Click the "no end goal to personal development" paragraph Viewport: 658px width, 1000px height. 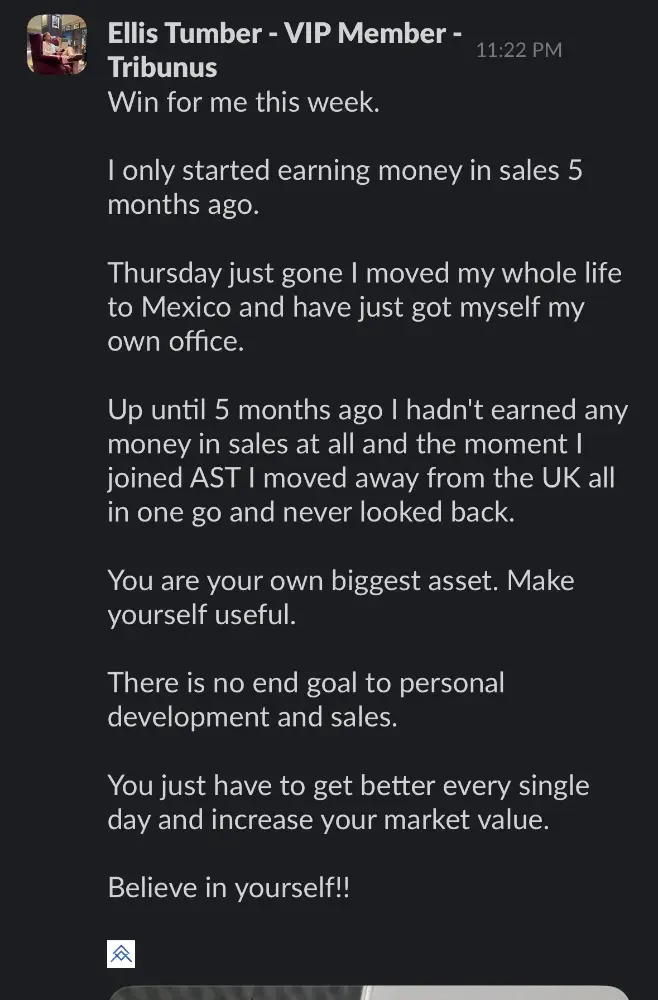306,700
